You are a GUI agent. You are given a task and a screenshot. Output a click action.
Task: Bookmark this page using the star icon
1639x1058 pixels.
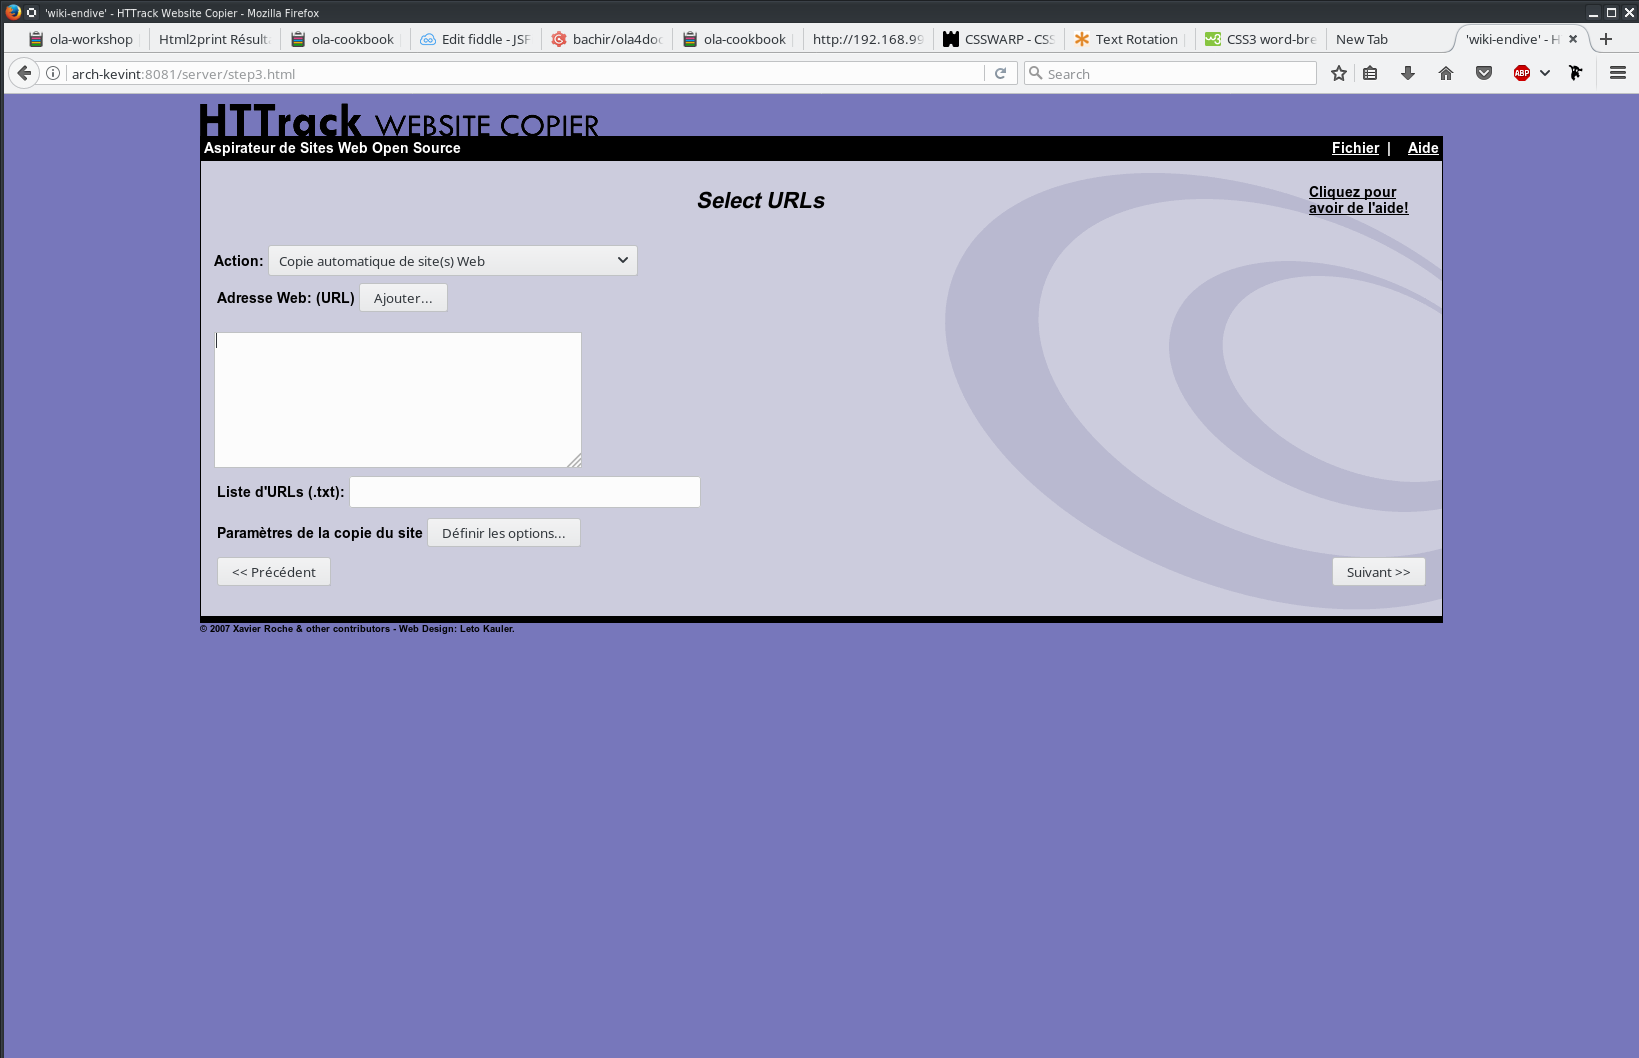click(x=1339, y=73)
